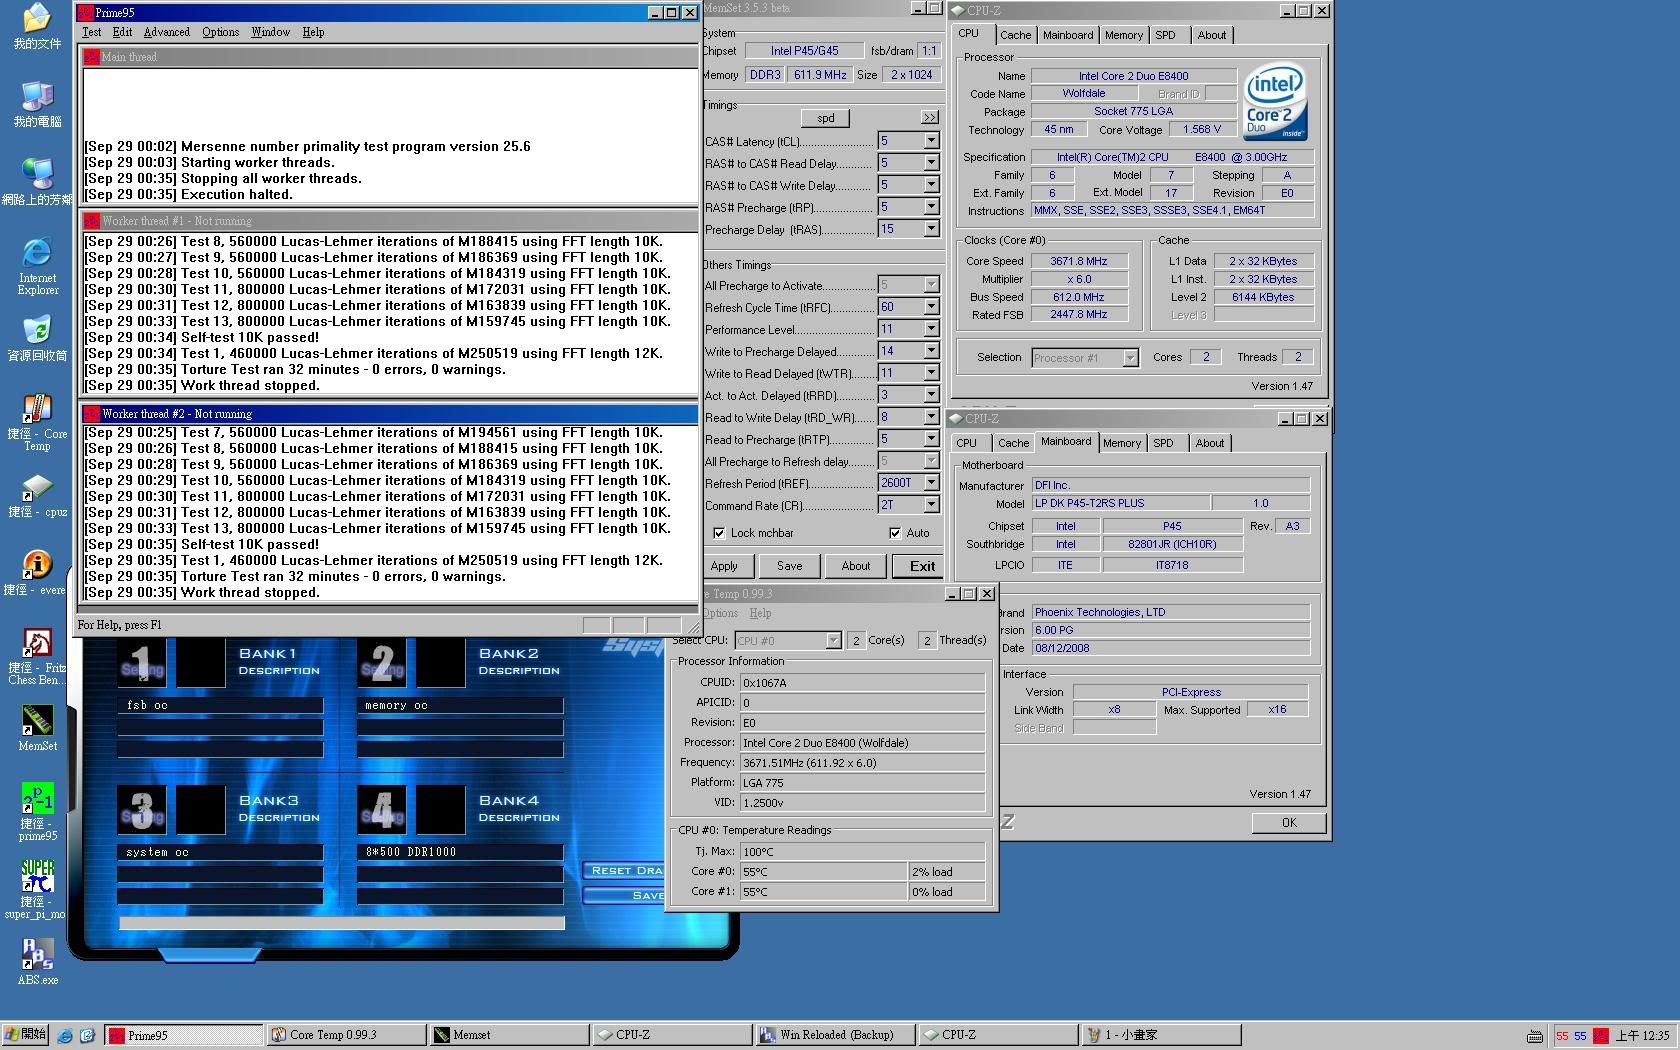
Task: Click the keyboard tray icon
Action: (1534, 1036)
